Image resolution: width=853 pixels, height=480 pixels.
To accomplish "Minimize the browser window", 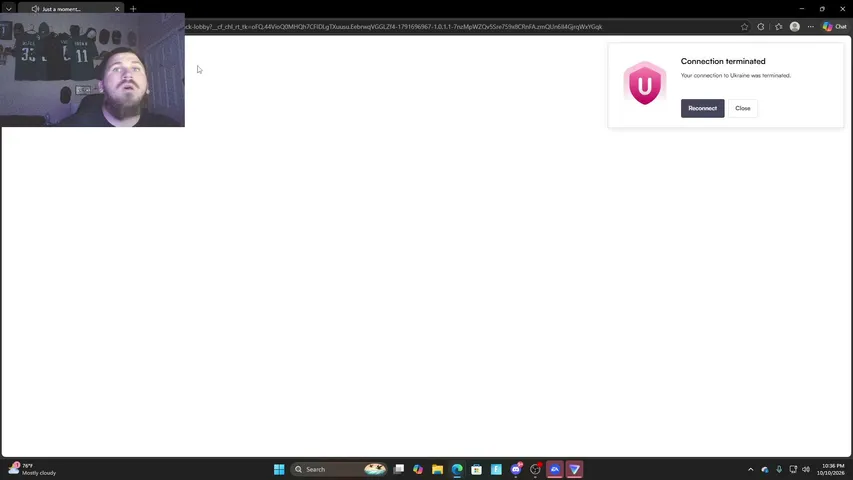I will point(802,9).
